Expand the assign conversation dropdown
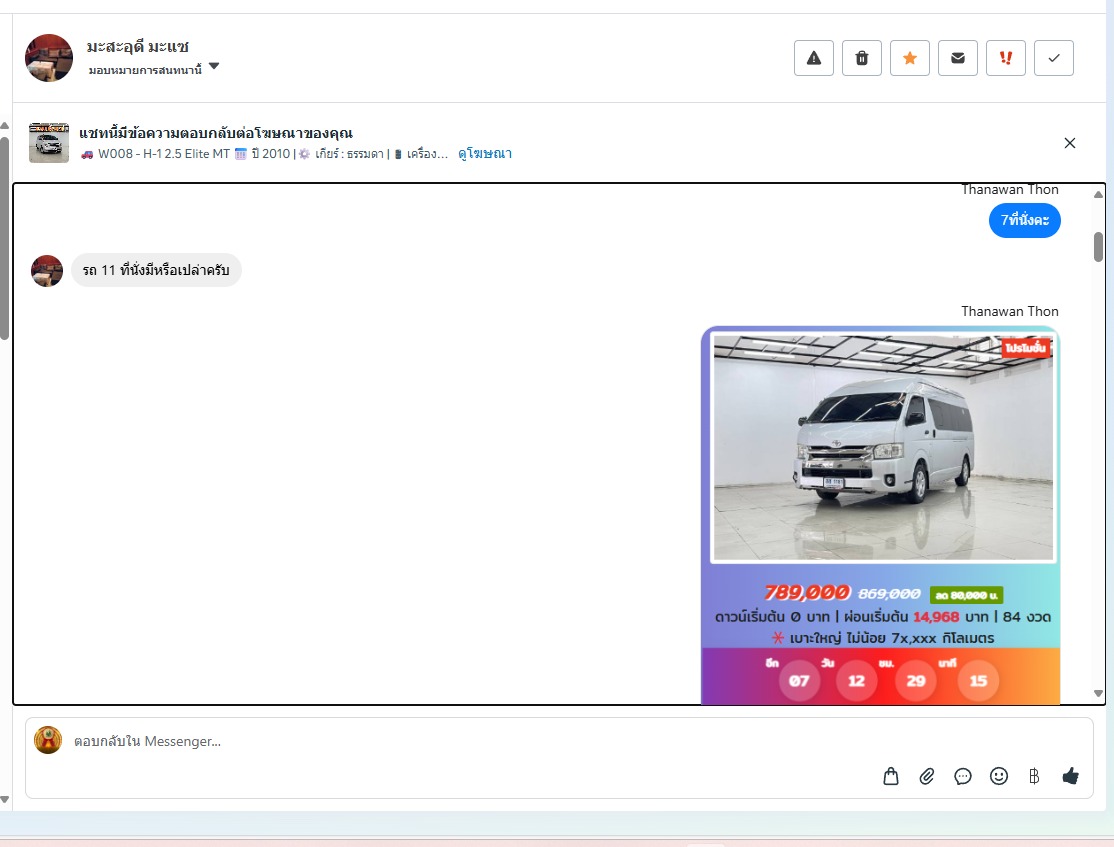 (214, 67)
